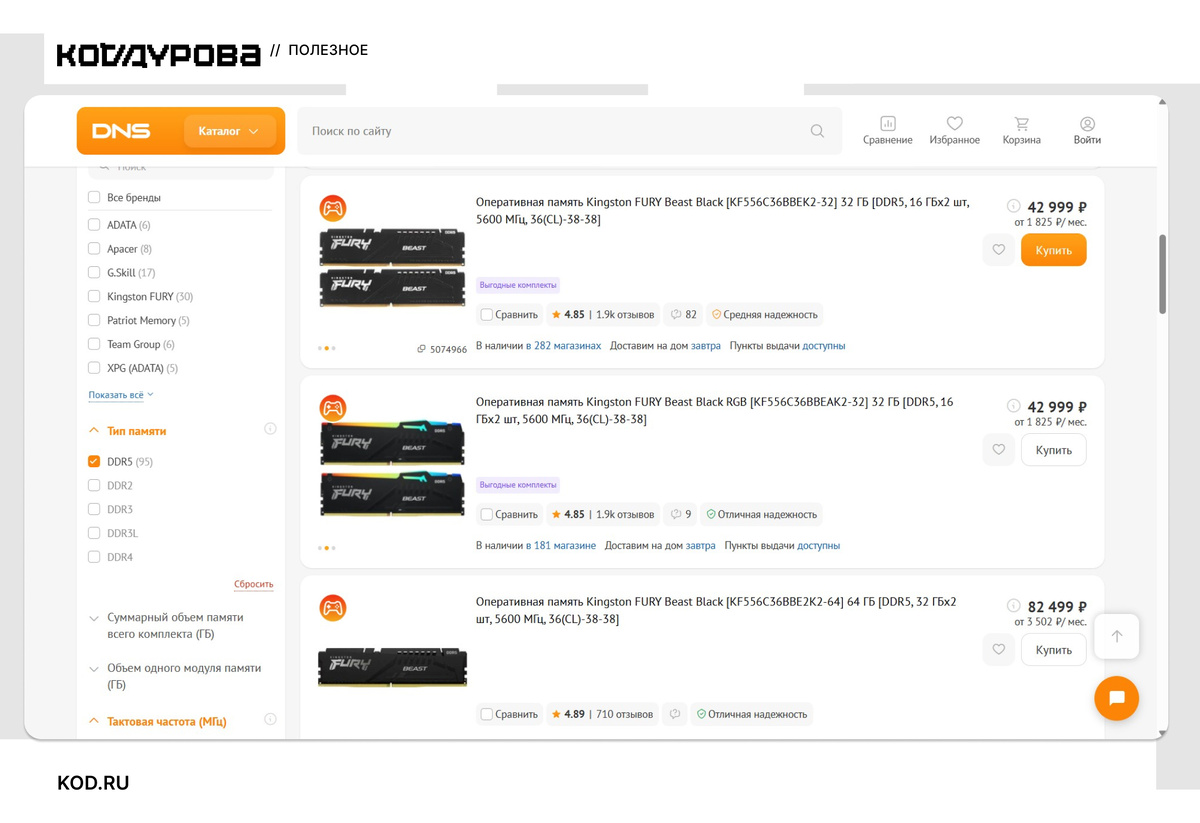
Task: Add 64 ГБ product to favorites
Action: point(998,650)
